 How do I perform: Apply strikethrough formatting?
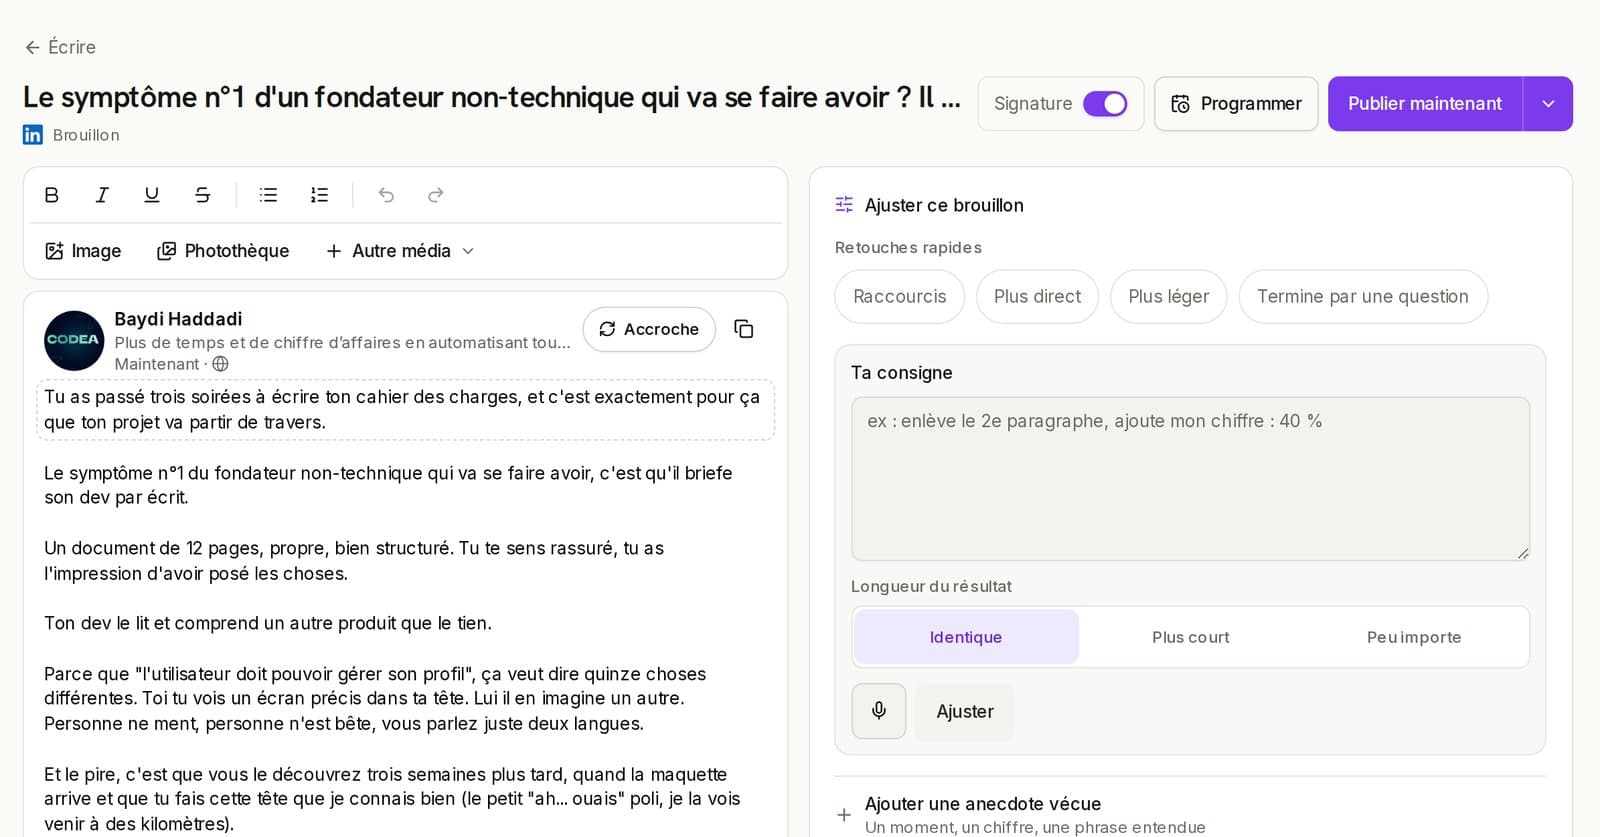202,195
